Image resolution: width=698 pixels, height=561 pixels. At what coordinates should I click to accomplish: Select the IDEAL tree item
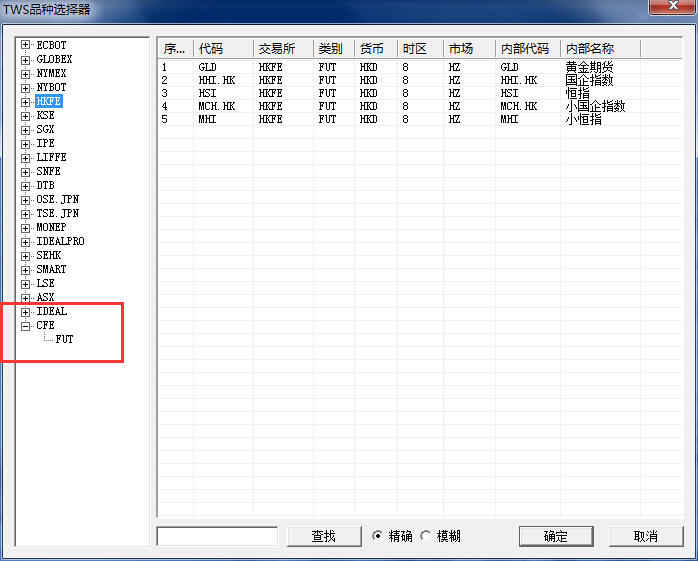click(x=52, y=311)
